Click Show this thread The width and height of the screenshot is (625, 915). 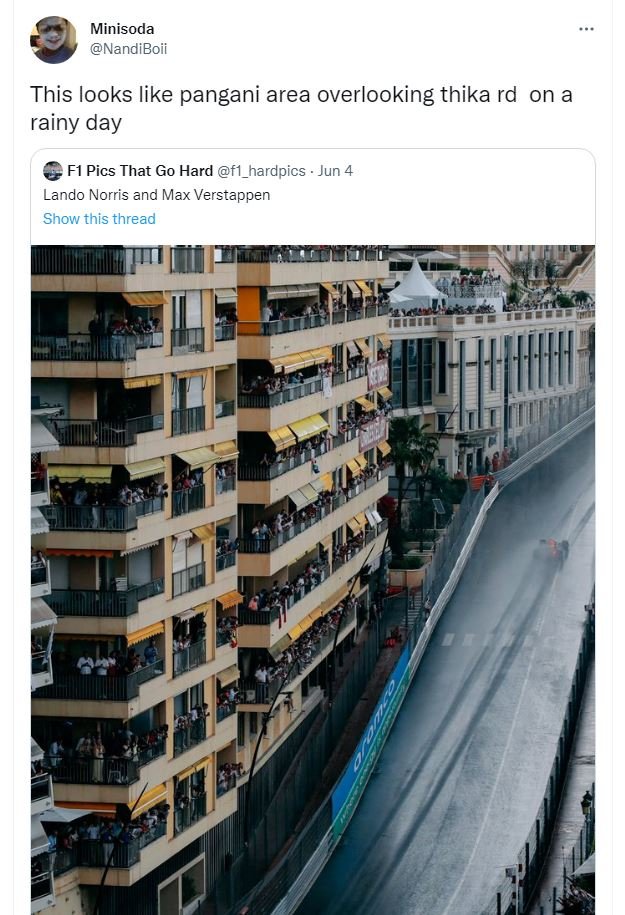click(x=99, y=219)
